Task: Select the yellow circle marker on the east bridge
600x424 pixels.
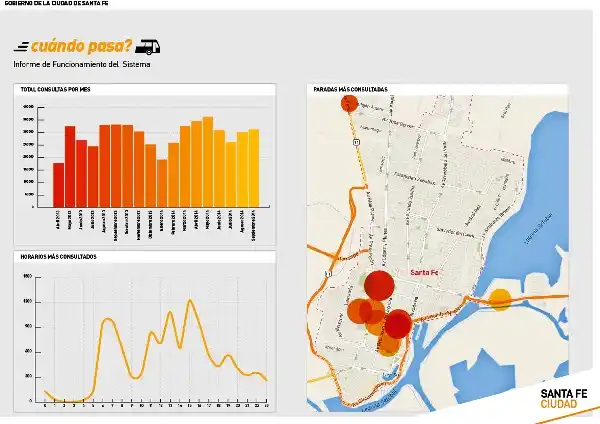Action: pyautogui.click(x=500, y=300)
